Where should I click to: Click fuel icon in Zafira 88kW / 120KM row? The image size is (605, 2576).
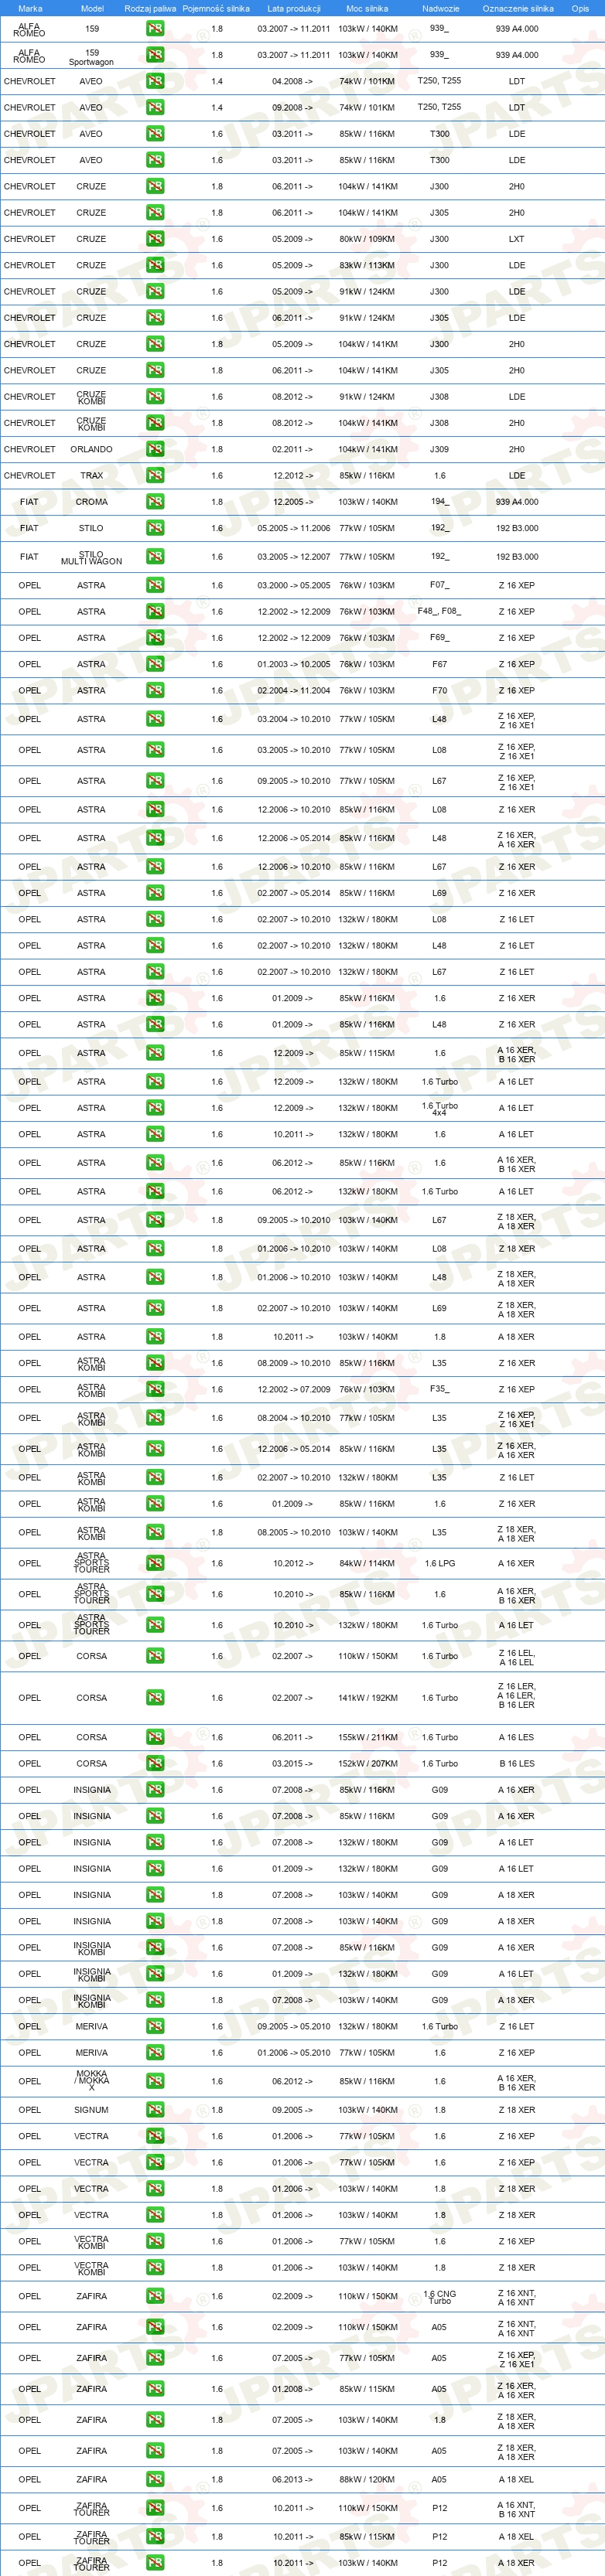(x=155, y=2479)
